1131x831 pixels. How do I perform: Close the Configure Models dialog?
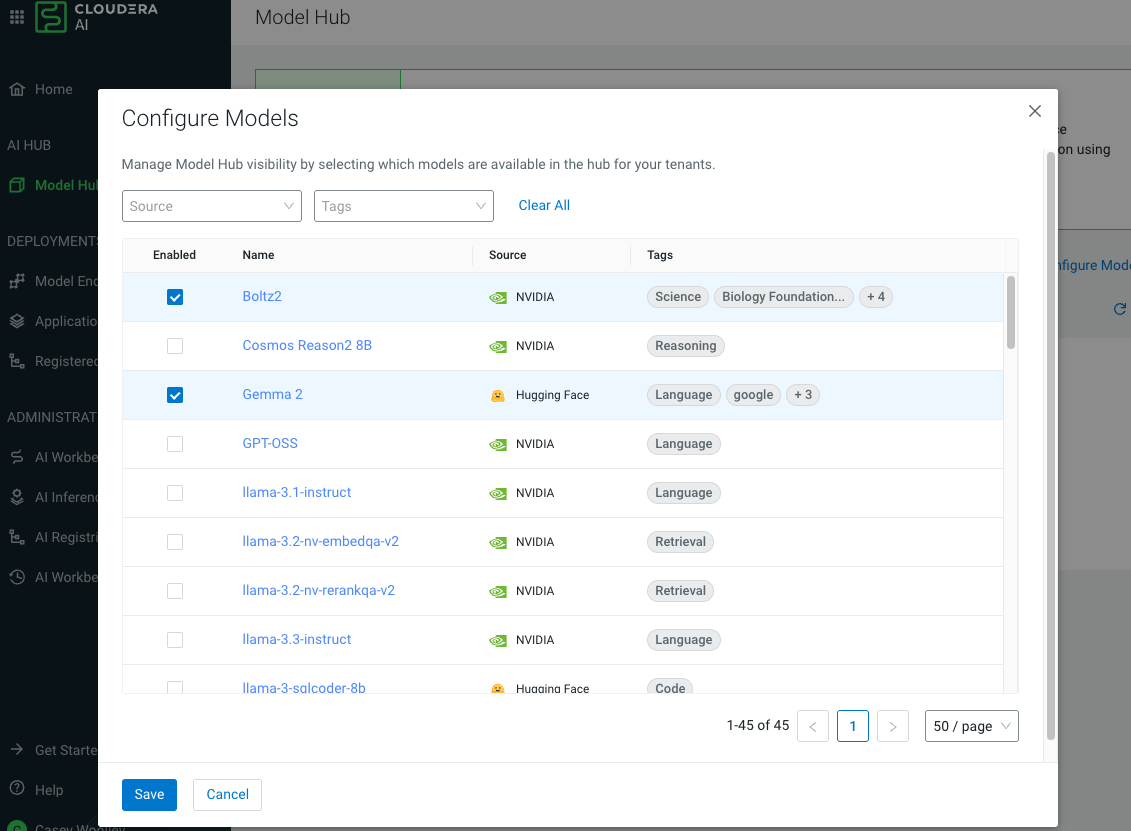click(x=1034, y=111)
